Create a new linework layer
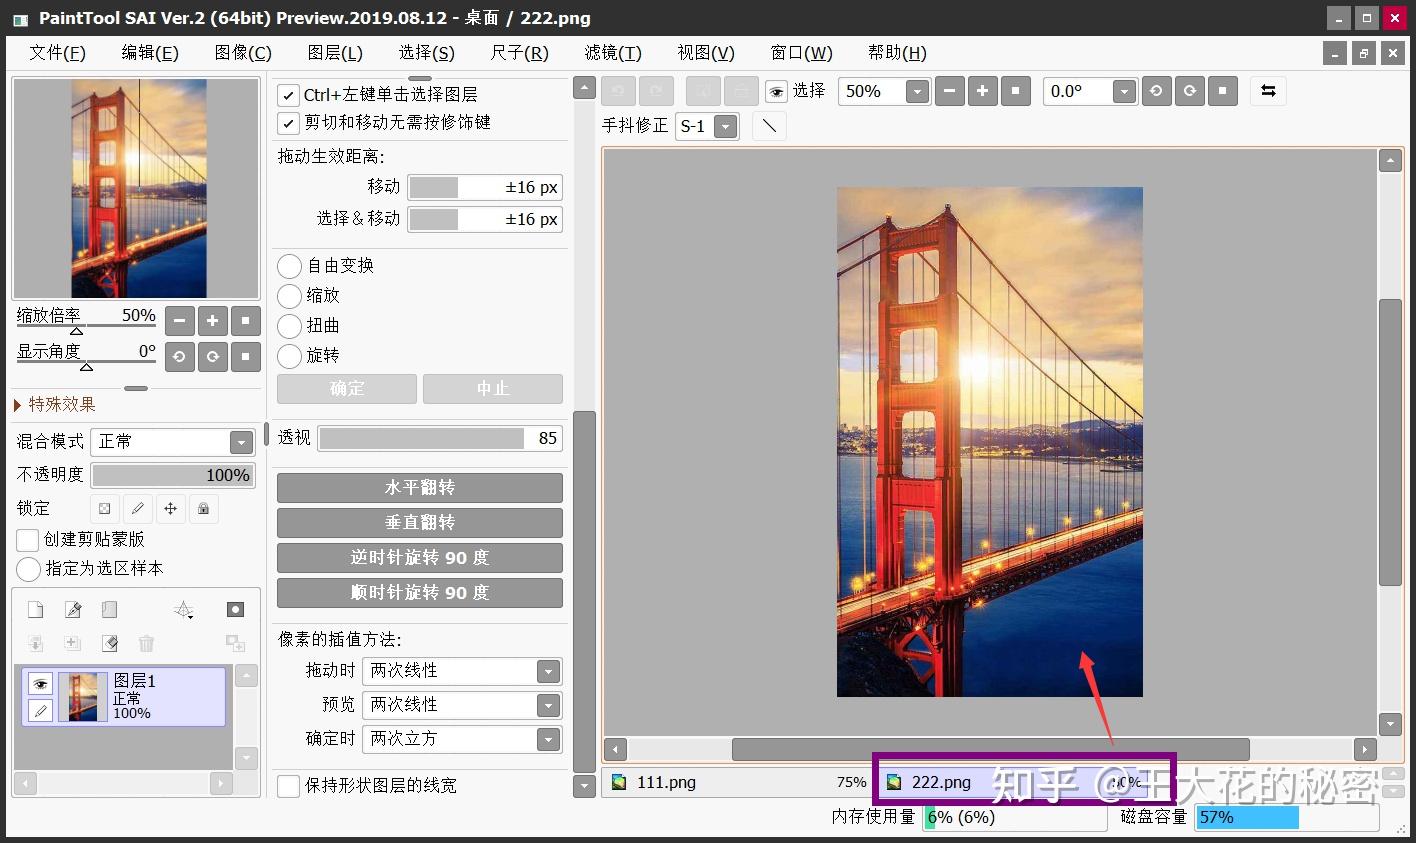Screen dimensions: 1416x843 click(x=73, y=610)
